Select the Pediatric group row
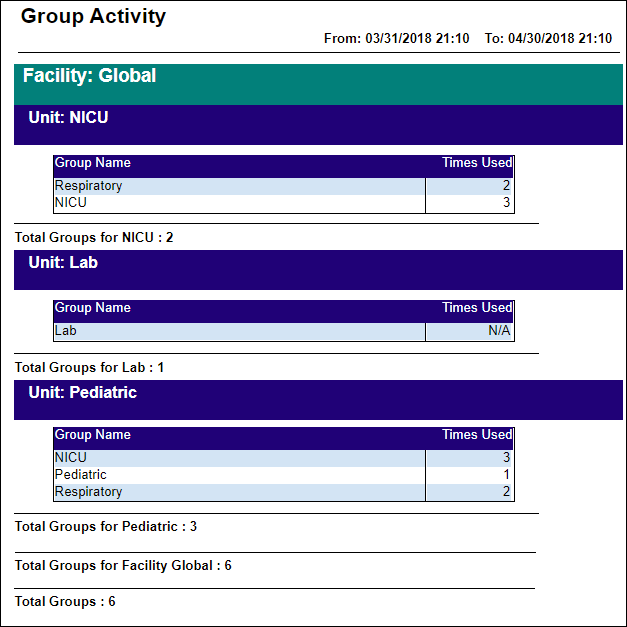This screenshot has height=627, width=627. click(284, 475)
